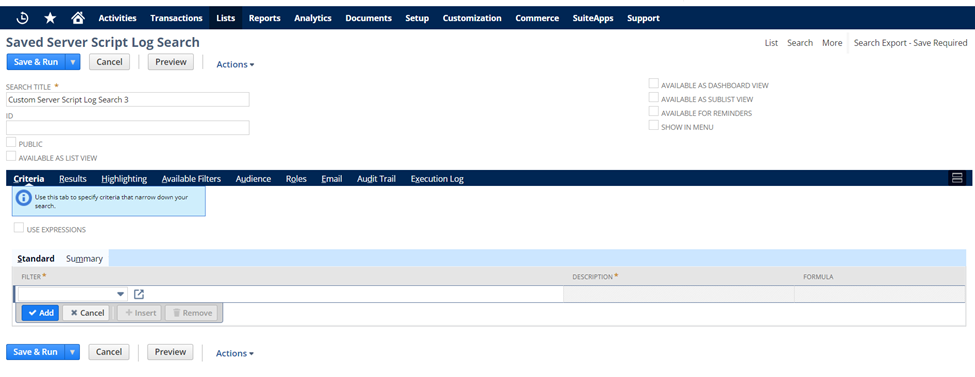The image size is (975, 377).
Task: Open the Lists menu
Action: coord(226,18)
